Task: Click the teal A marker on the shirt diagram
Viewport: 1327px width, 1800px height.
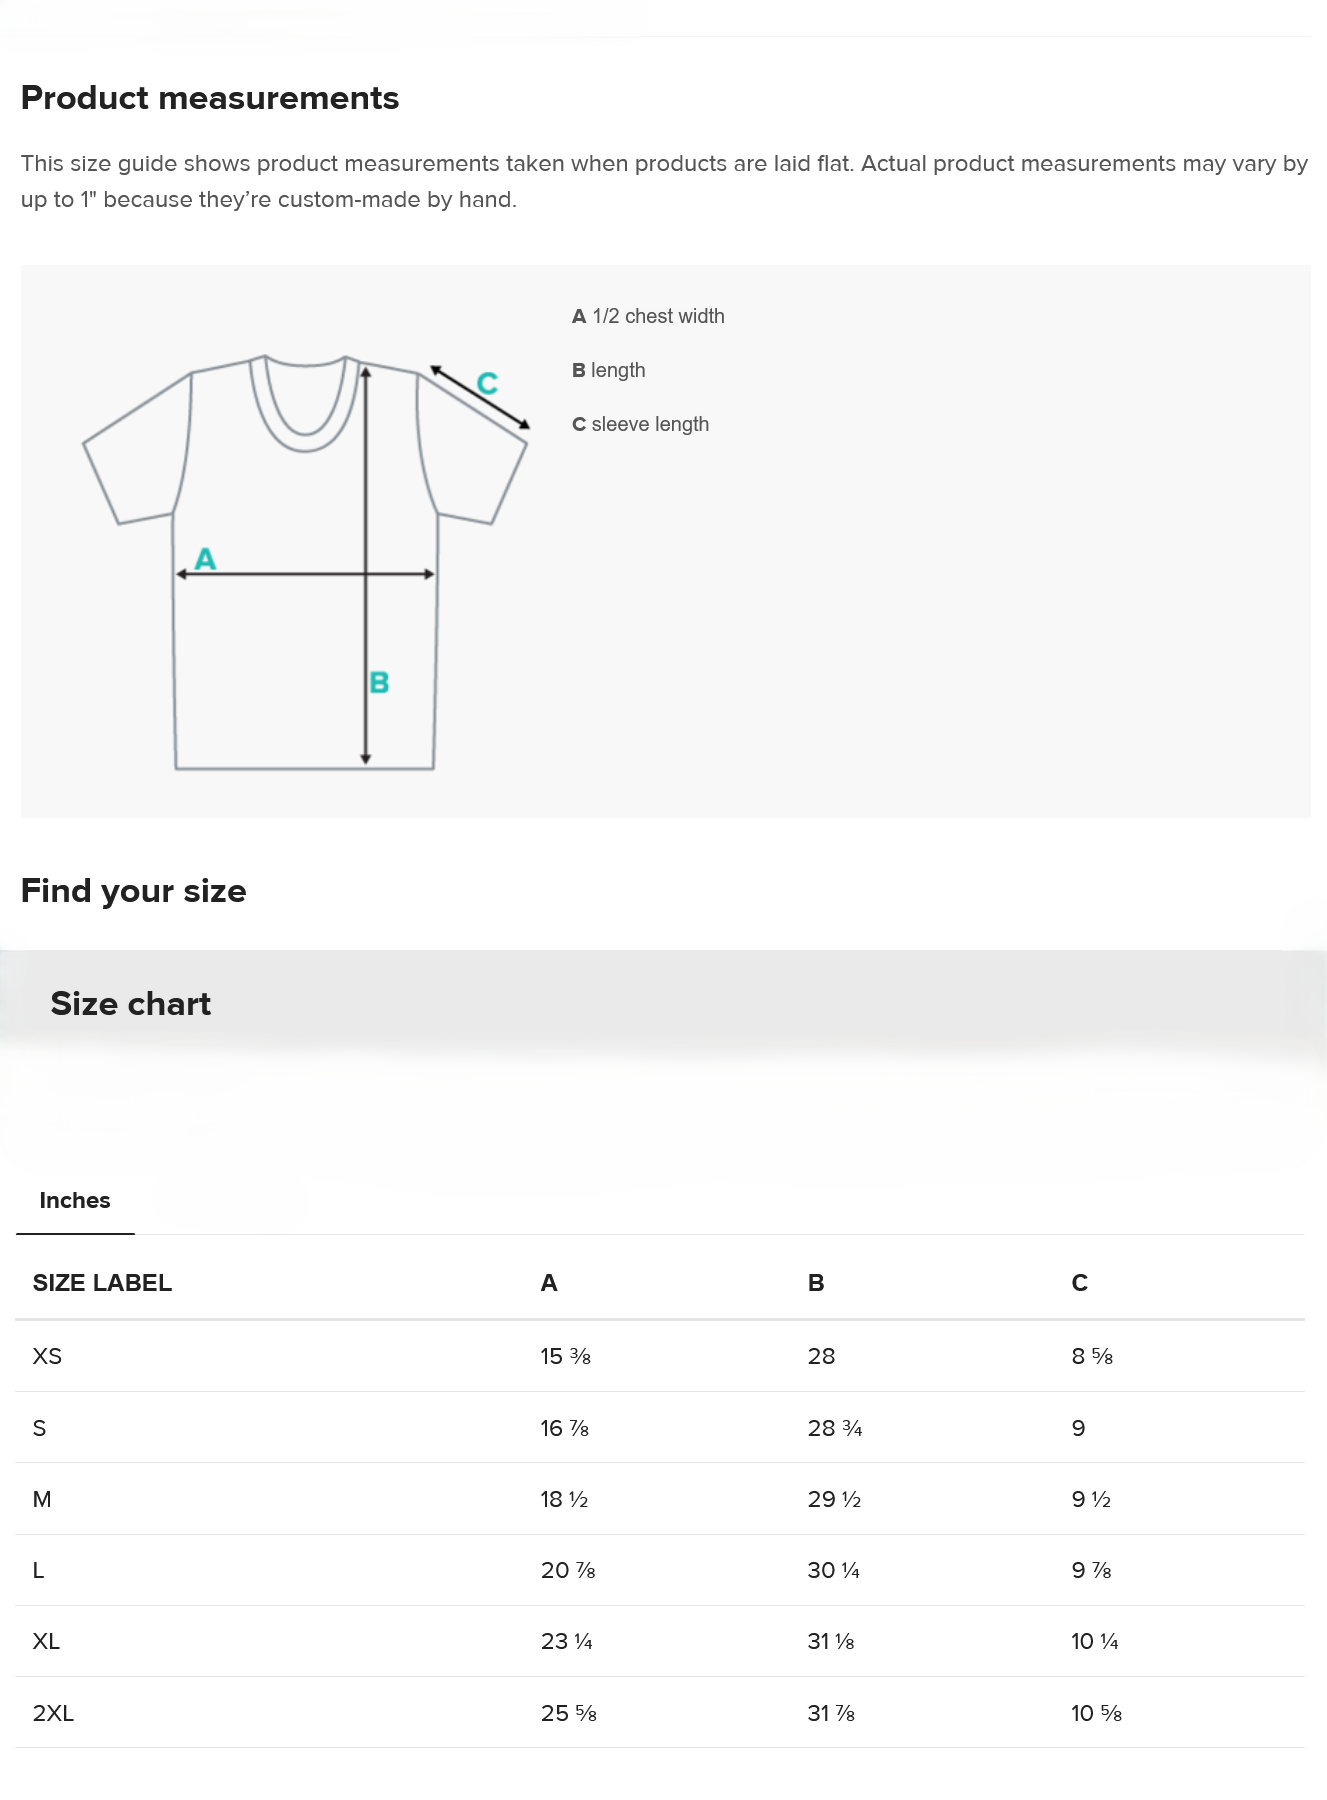Action: 205,558
